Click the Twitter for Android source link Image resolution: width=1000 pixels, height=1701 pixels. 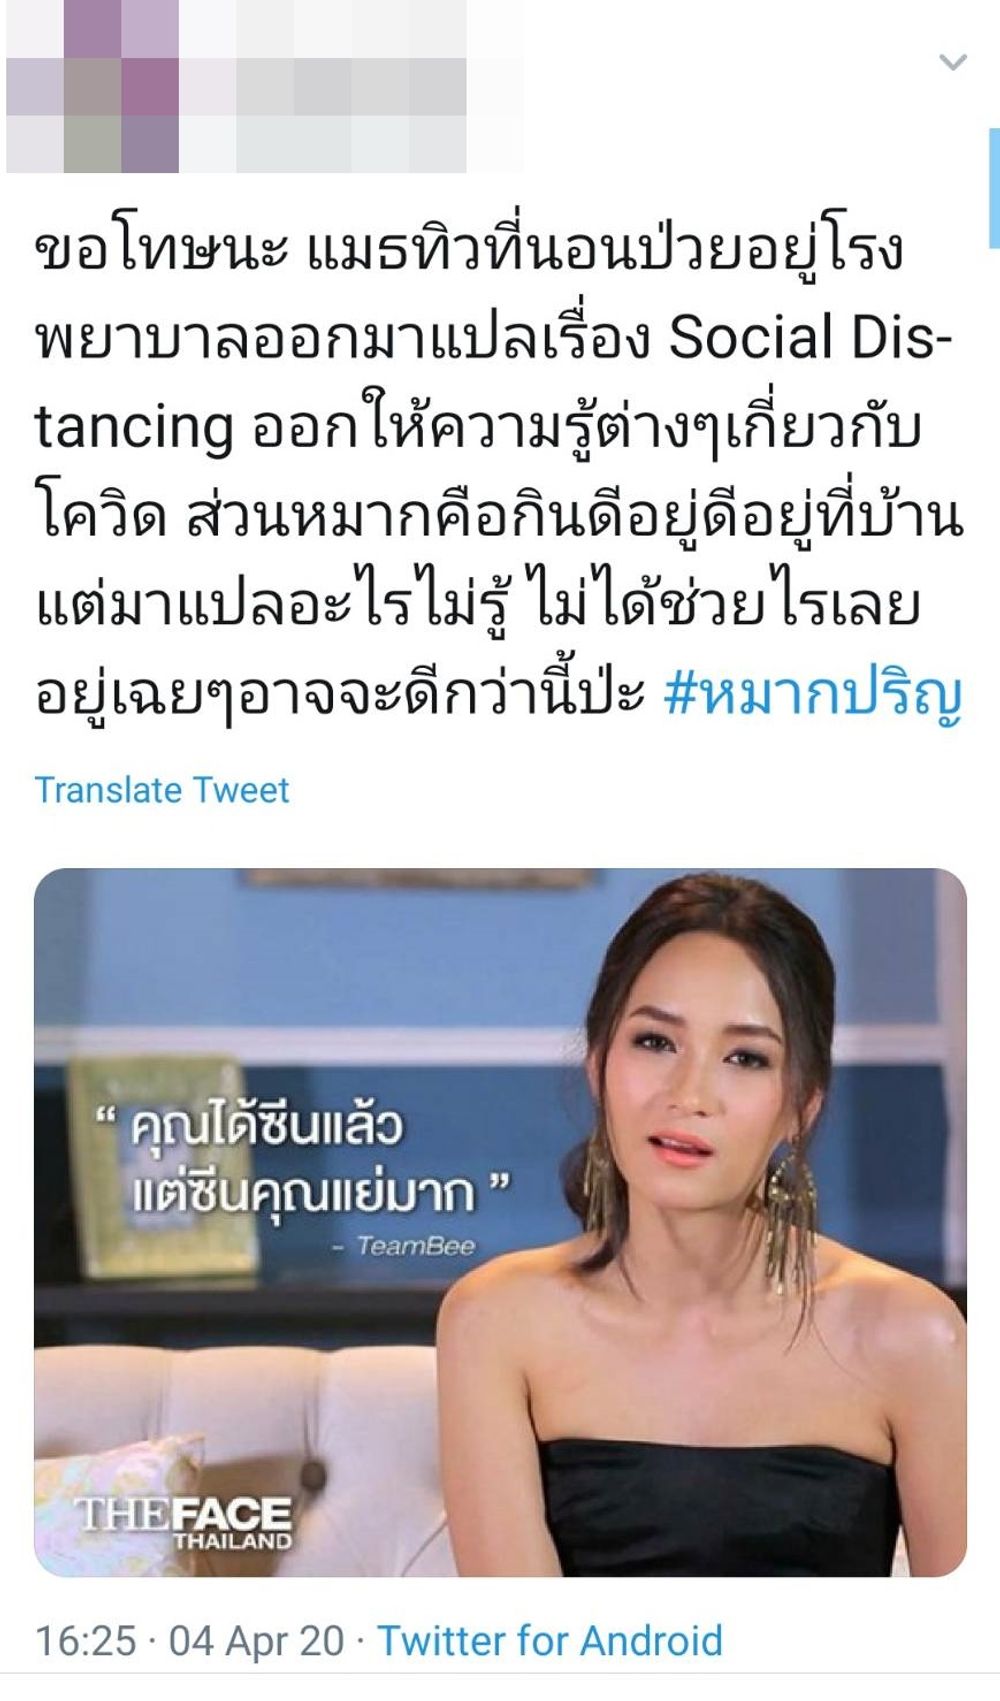tap(550, 1641)
